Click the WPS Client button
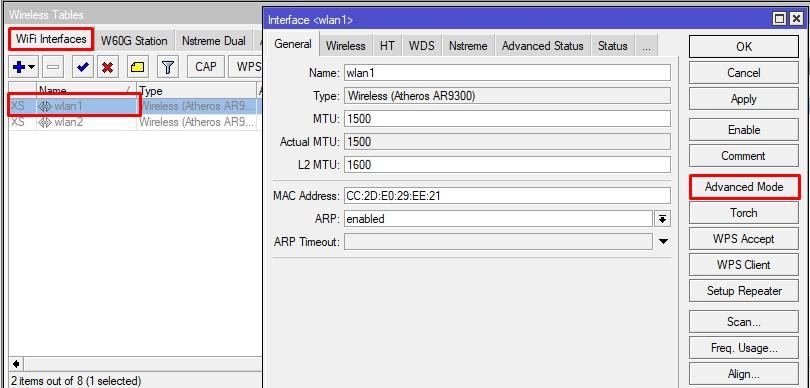 [x=744, y=265]
